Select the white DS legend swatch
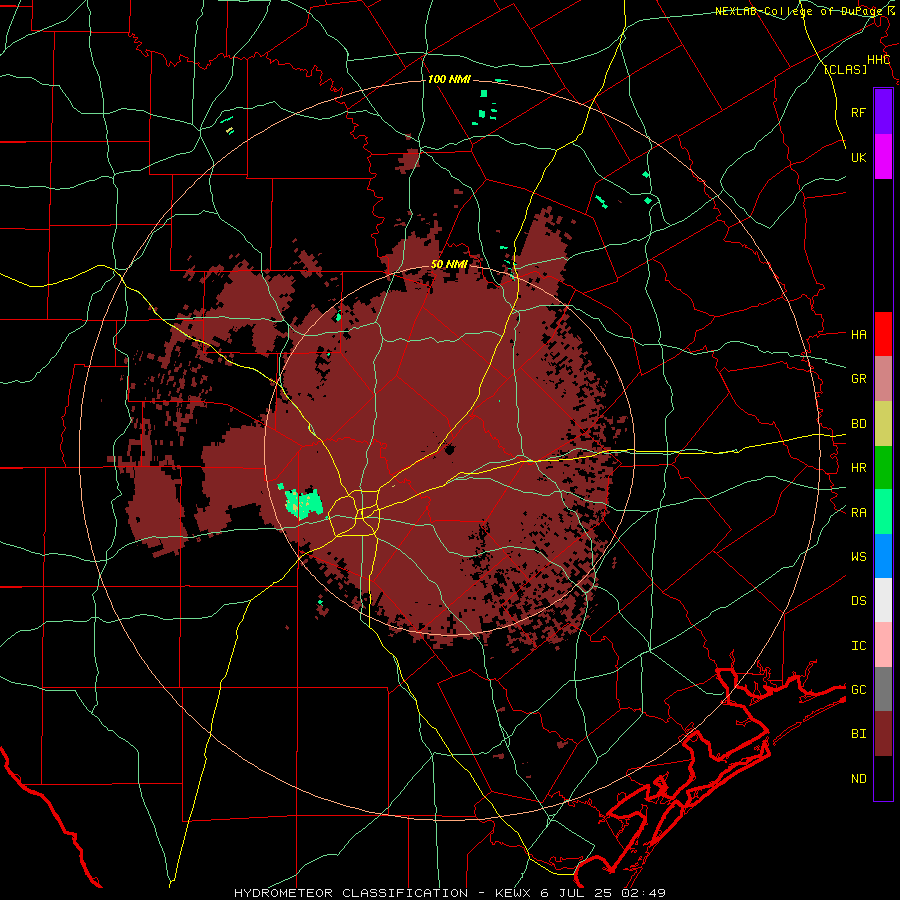The height and width of the screenshot is (900, 900). pos(883,600)
